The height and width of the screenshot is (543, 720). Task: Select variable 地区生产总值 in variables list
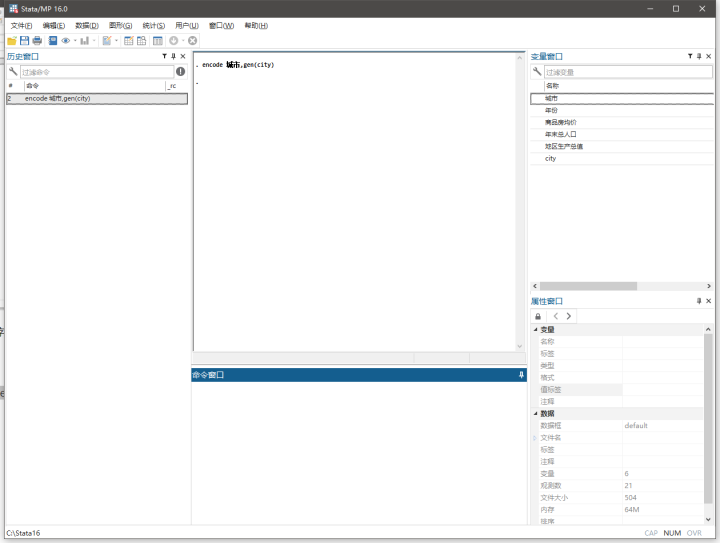click(622, 146)
